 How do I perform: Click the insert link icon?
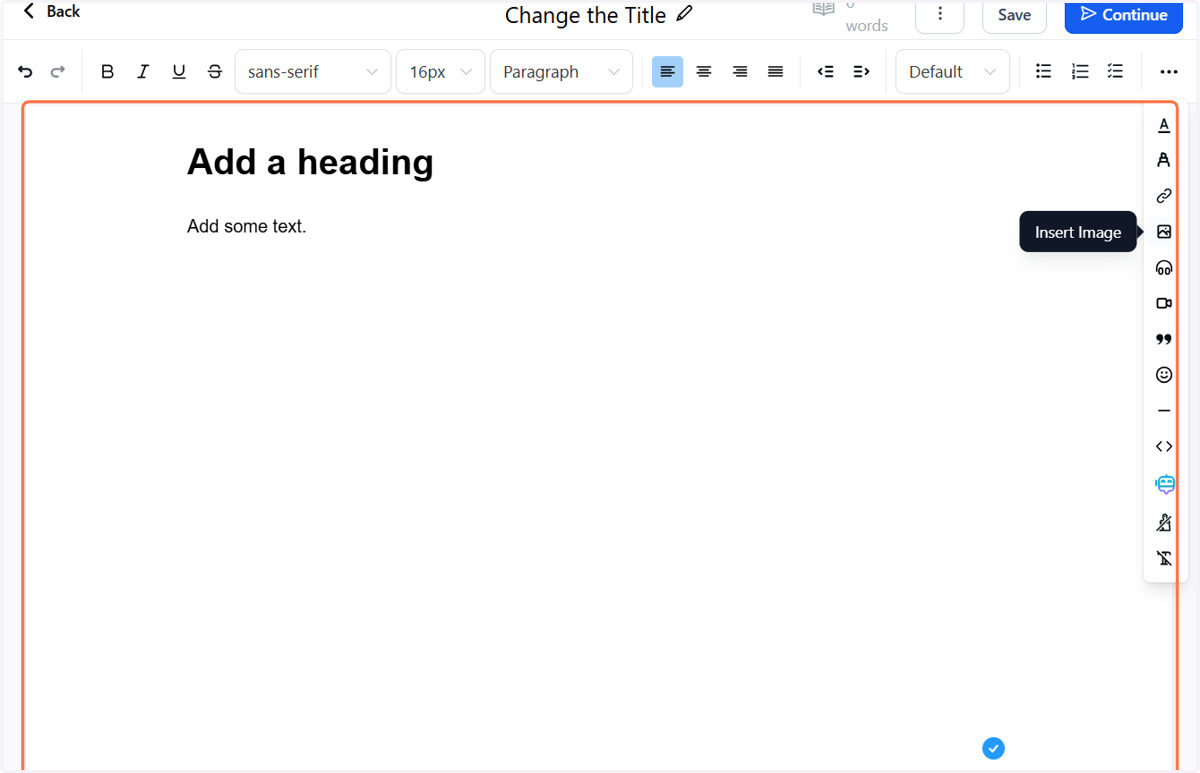[1164, 196]
